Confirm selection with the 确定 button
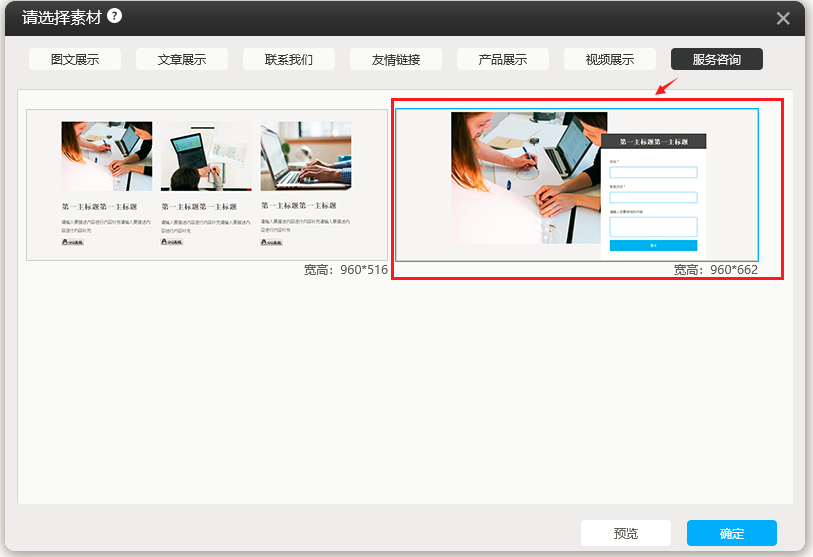Viewport: 813px width, 557px height. (x=731, y=533)
